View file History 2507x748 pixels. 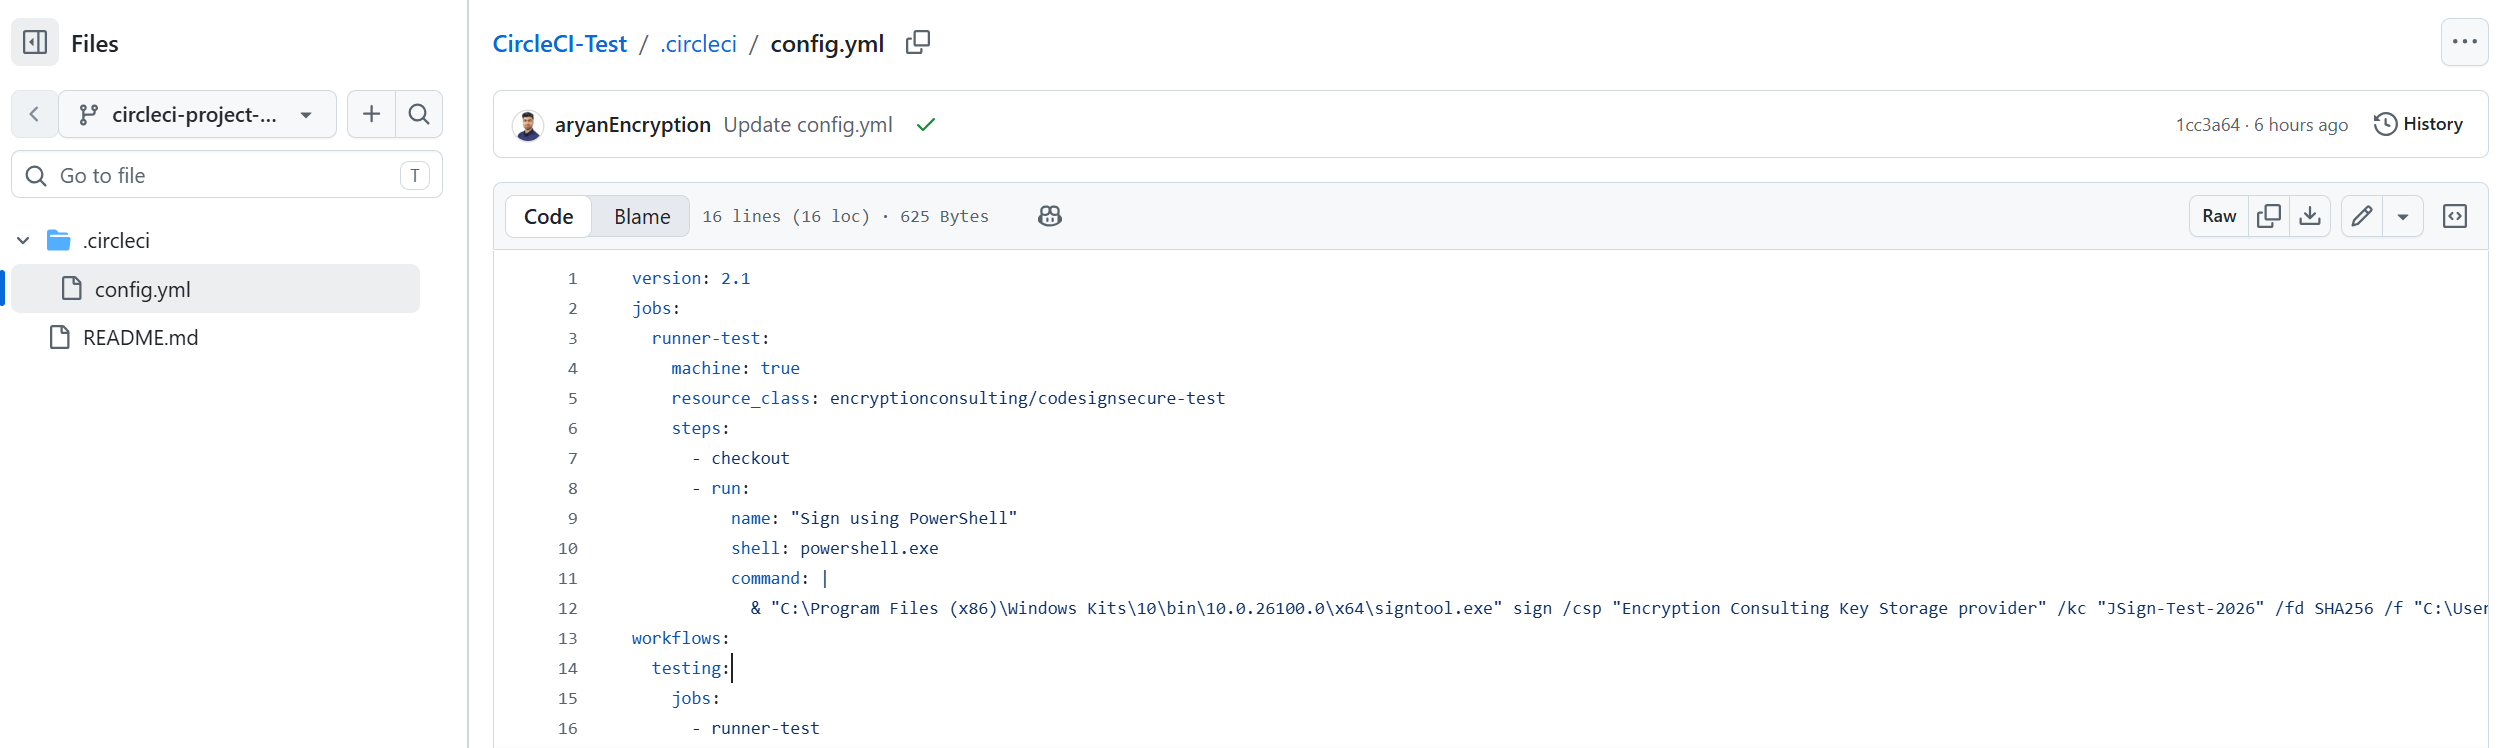click(x=2418, y=124)
